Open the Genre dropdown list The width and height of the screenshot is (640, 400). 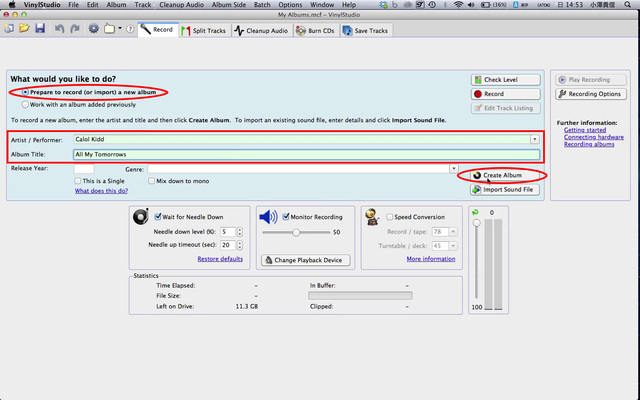(x=452, y=169)
